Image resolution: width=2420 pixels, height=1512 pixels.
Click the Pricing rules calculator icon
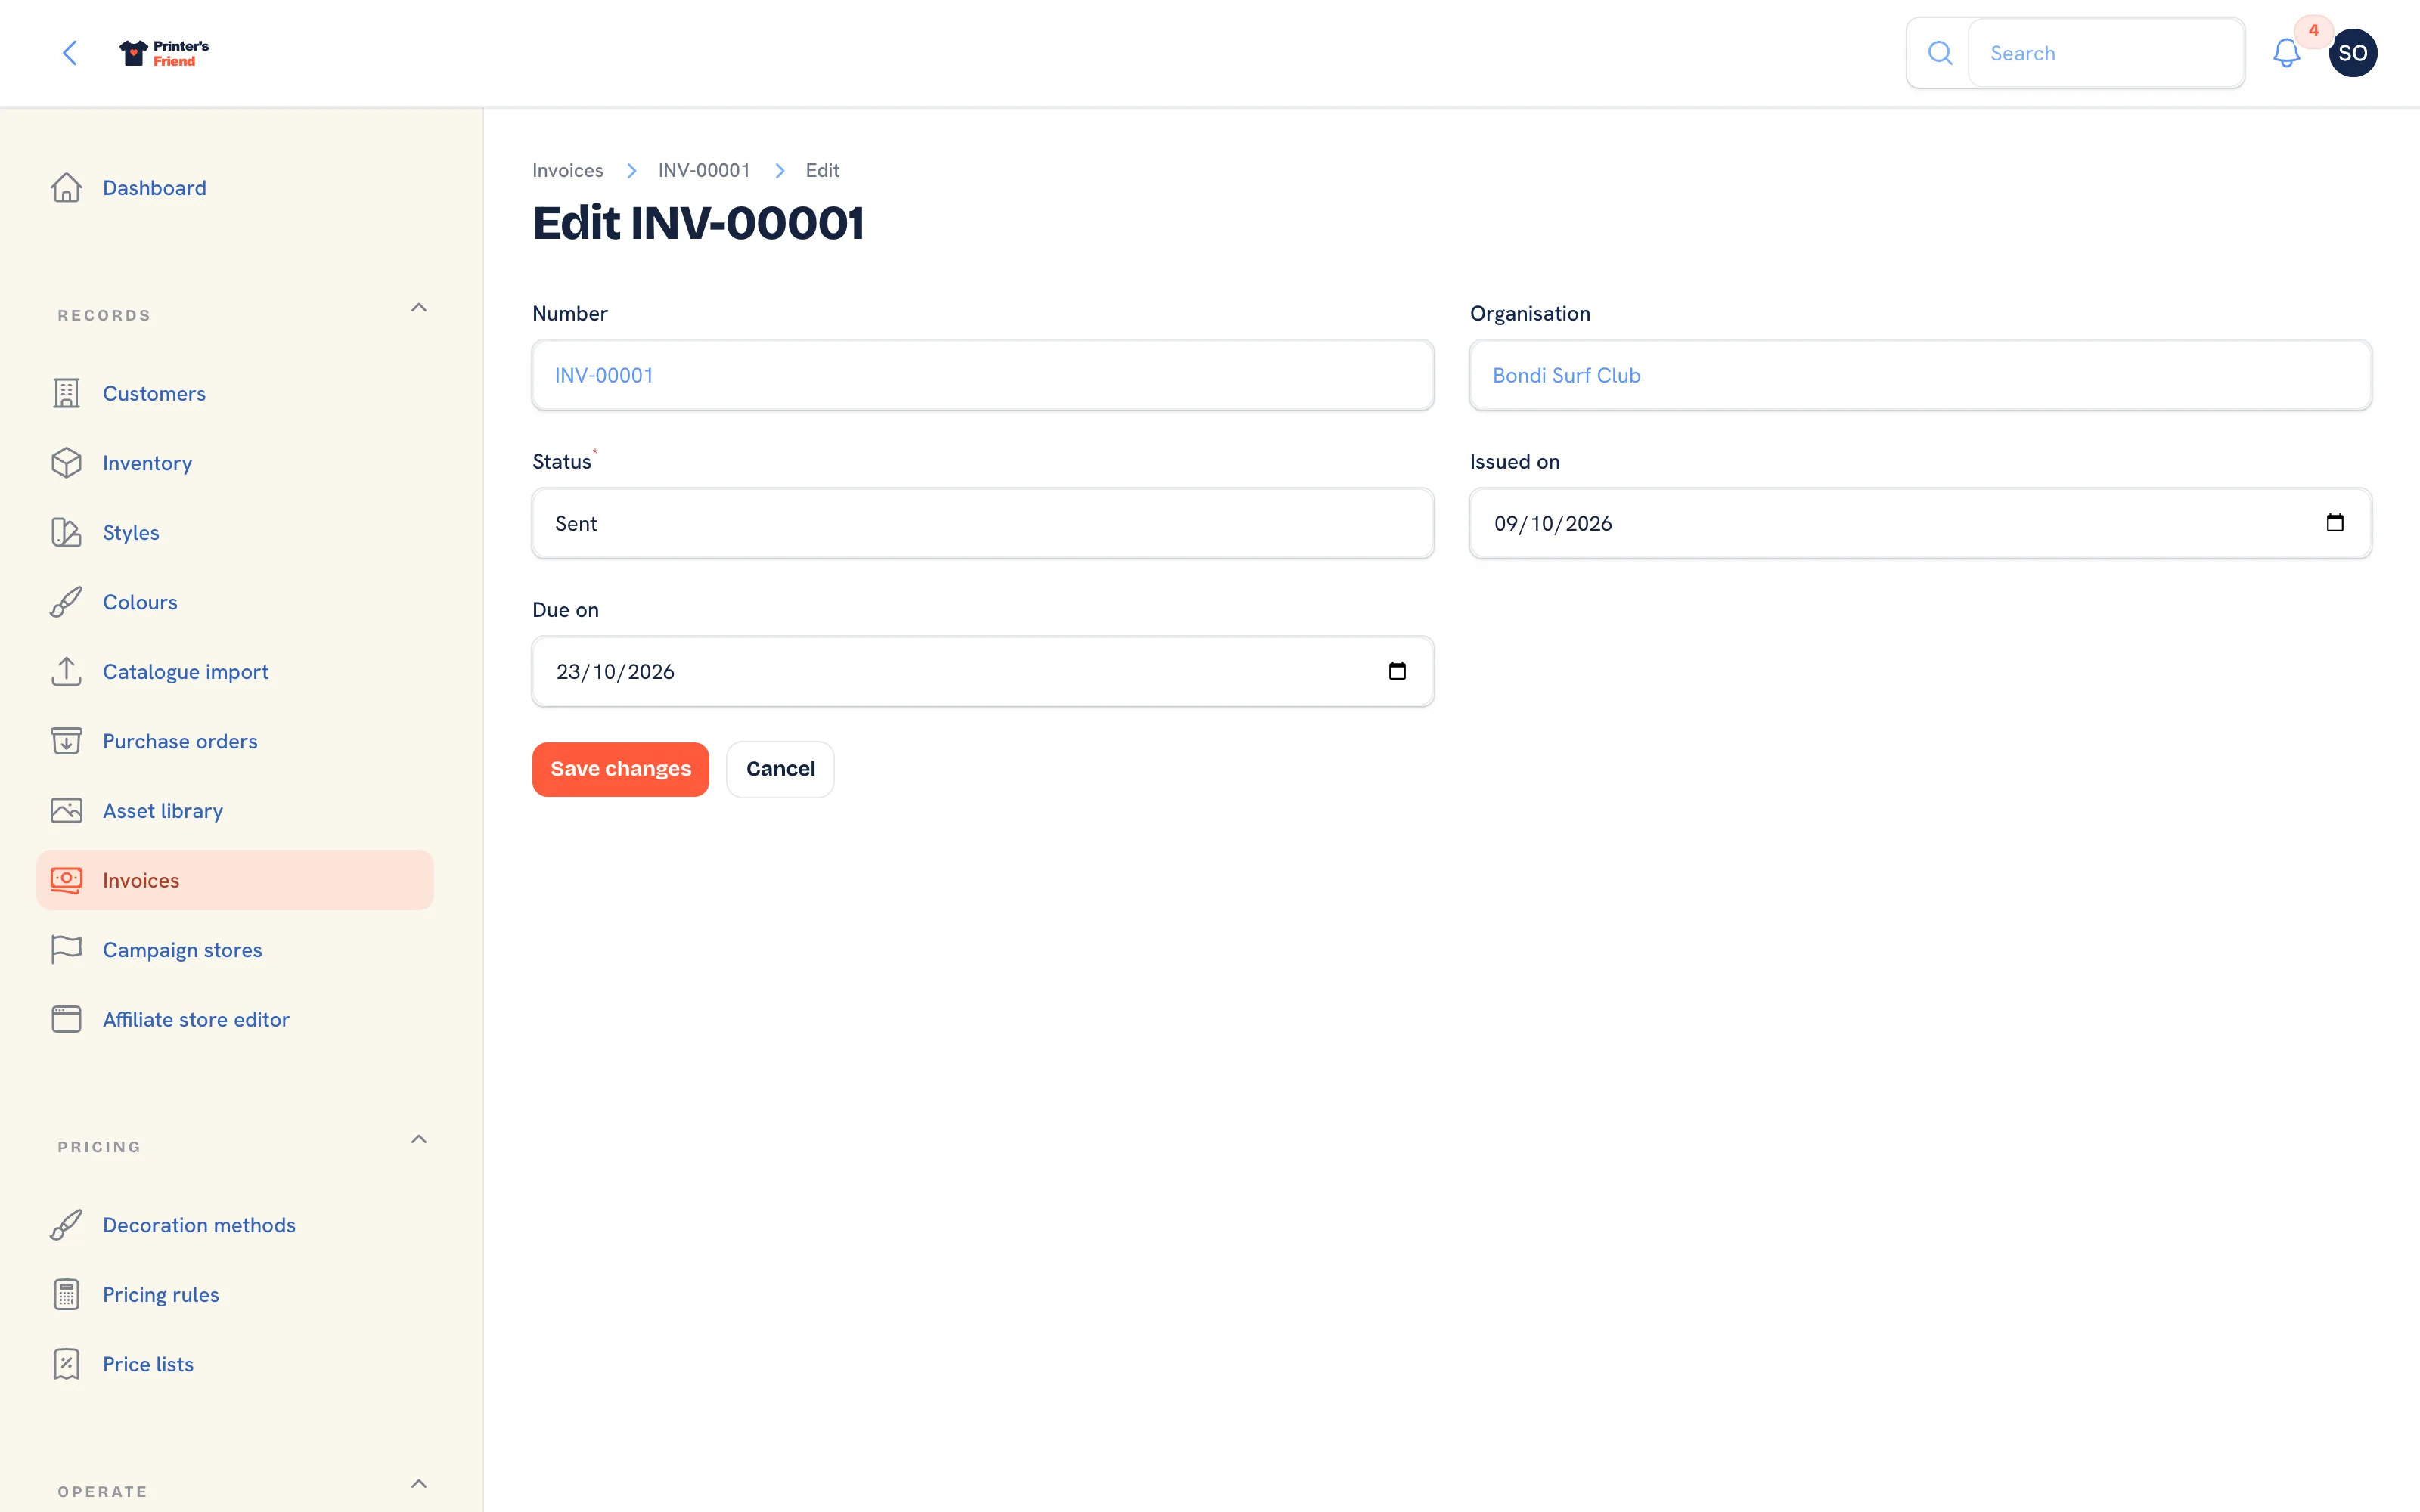click(66, 1294)
